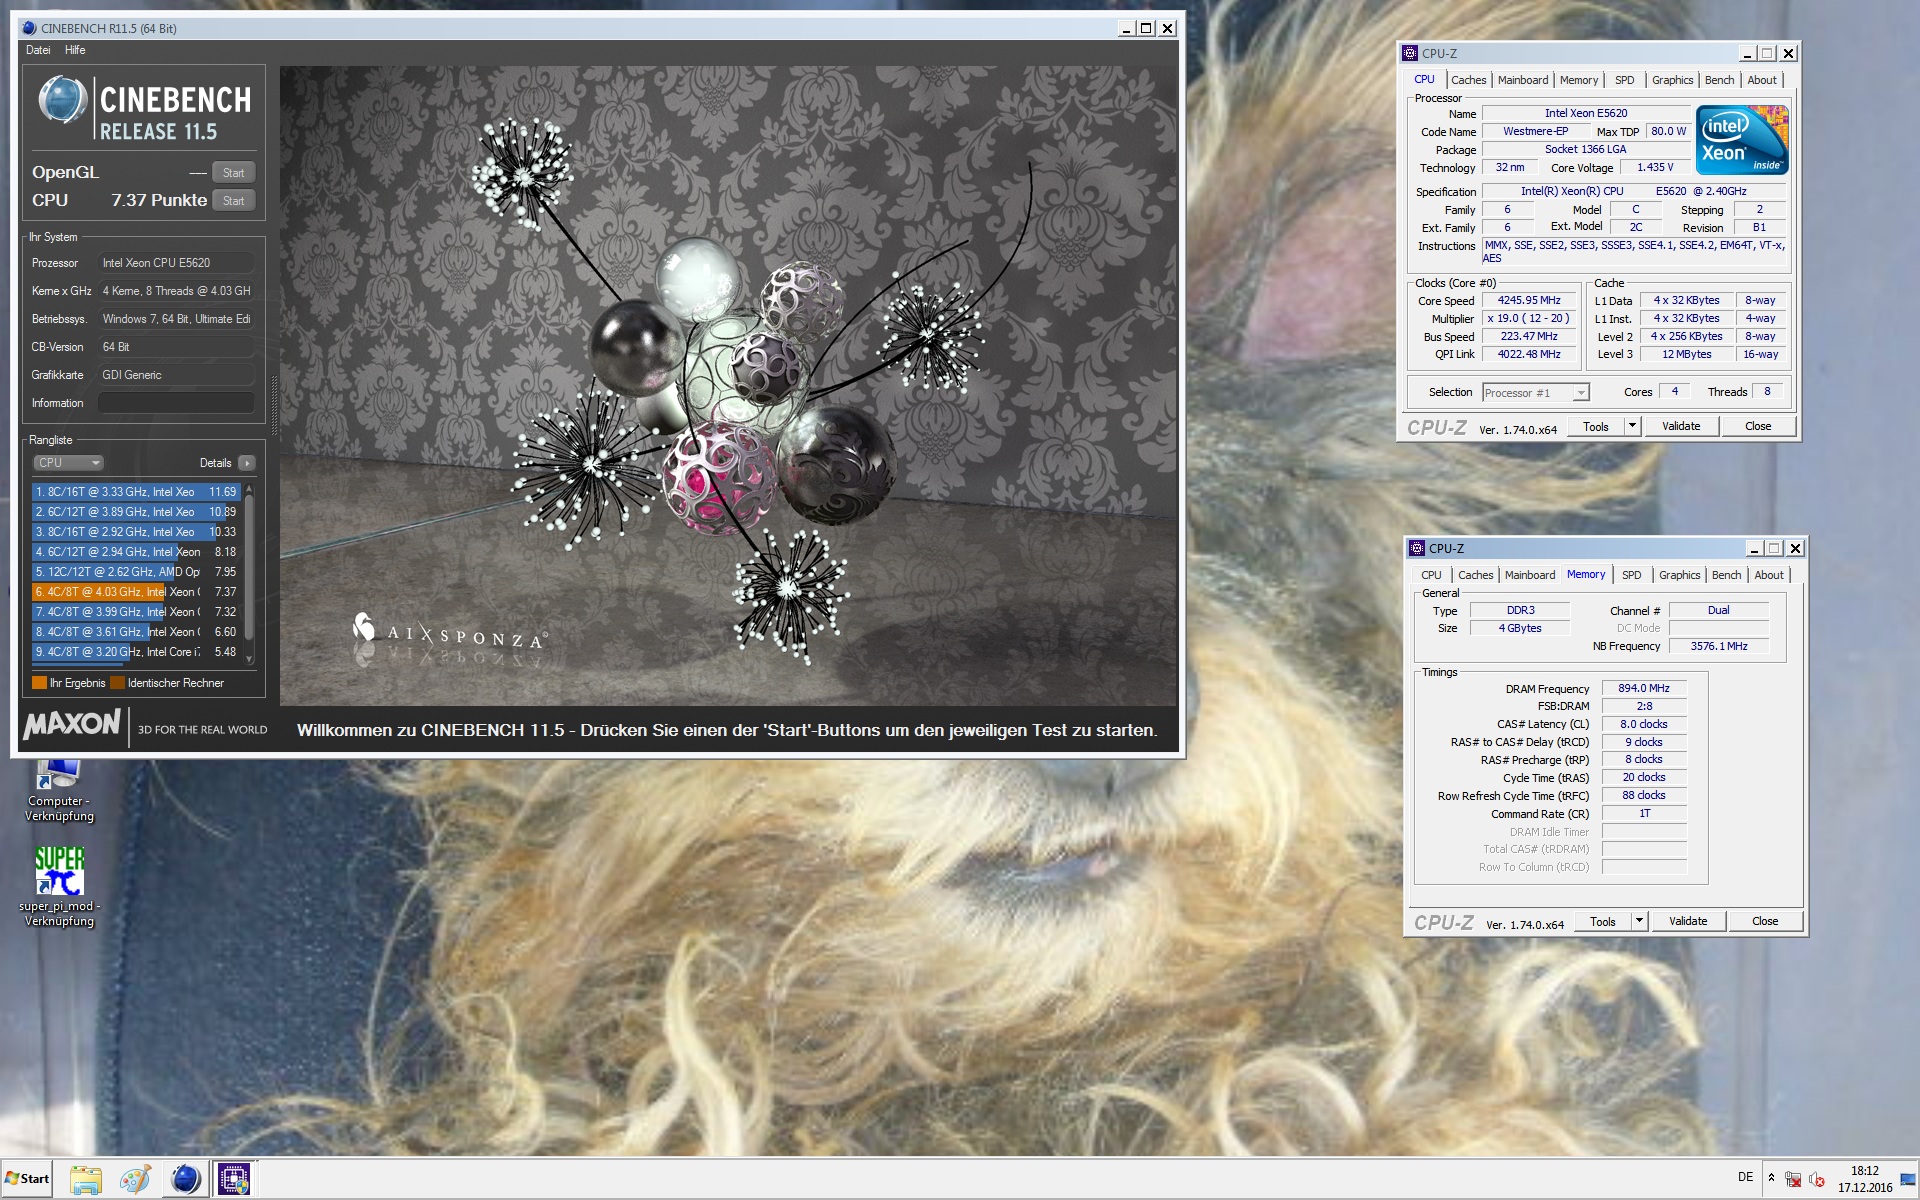Click the rendered Cinebench scene image
Screen dimensions: 1920x1200
(728, 386)
